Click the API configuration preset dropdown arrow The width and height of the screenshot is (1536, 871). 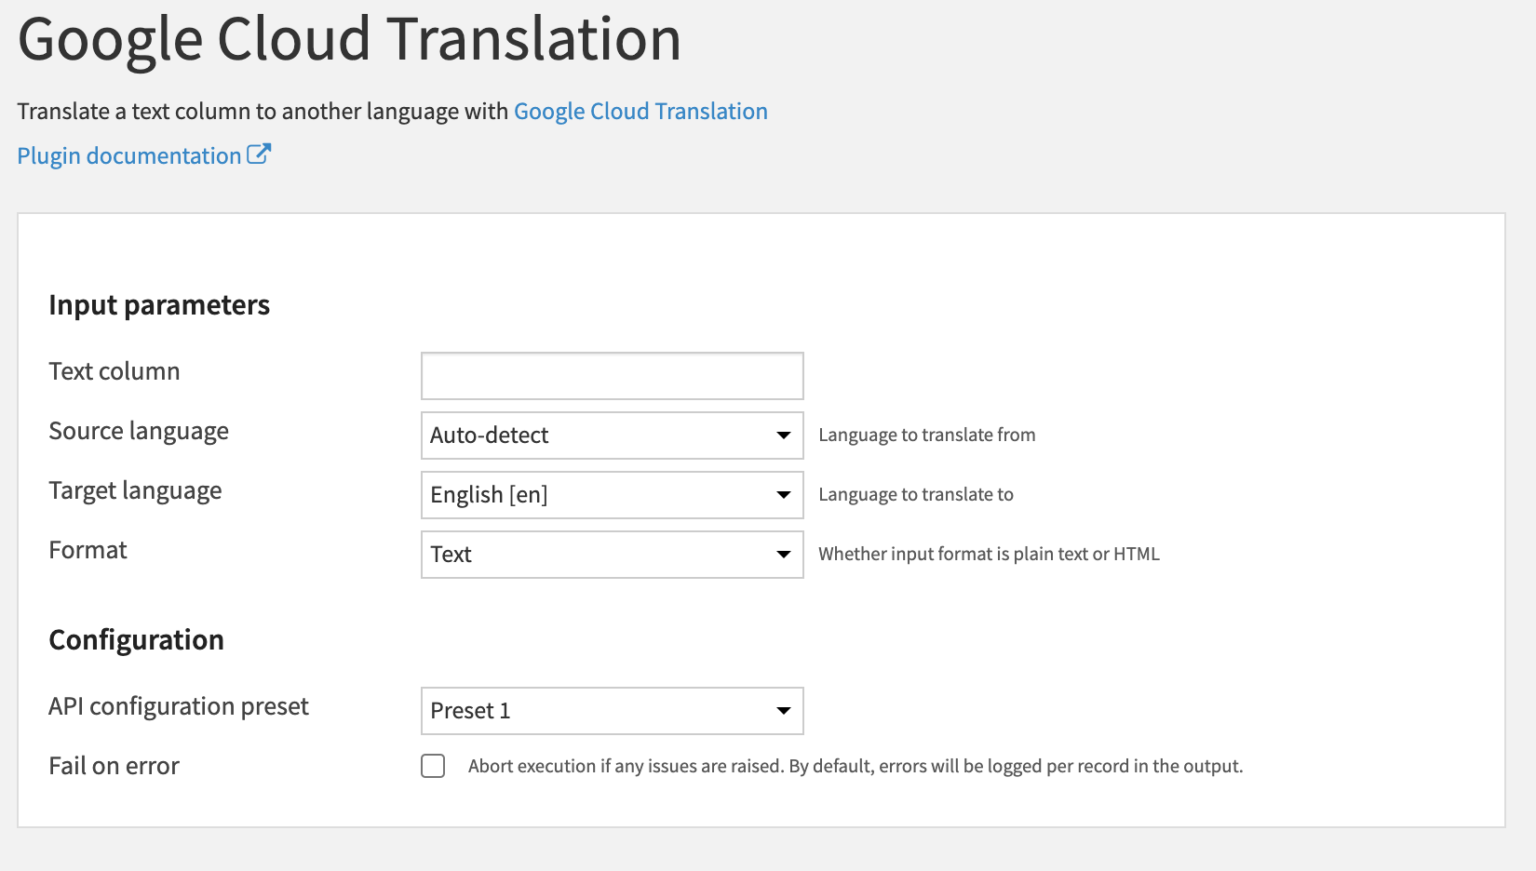coord(783,710)
